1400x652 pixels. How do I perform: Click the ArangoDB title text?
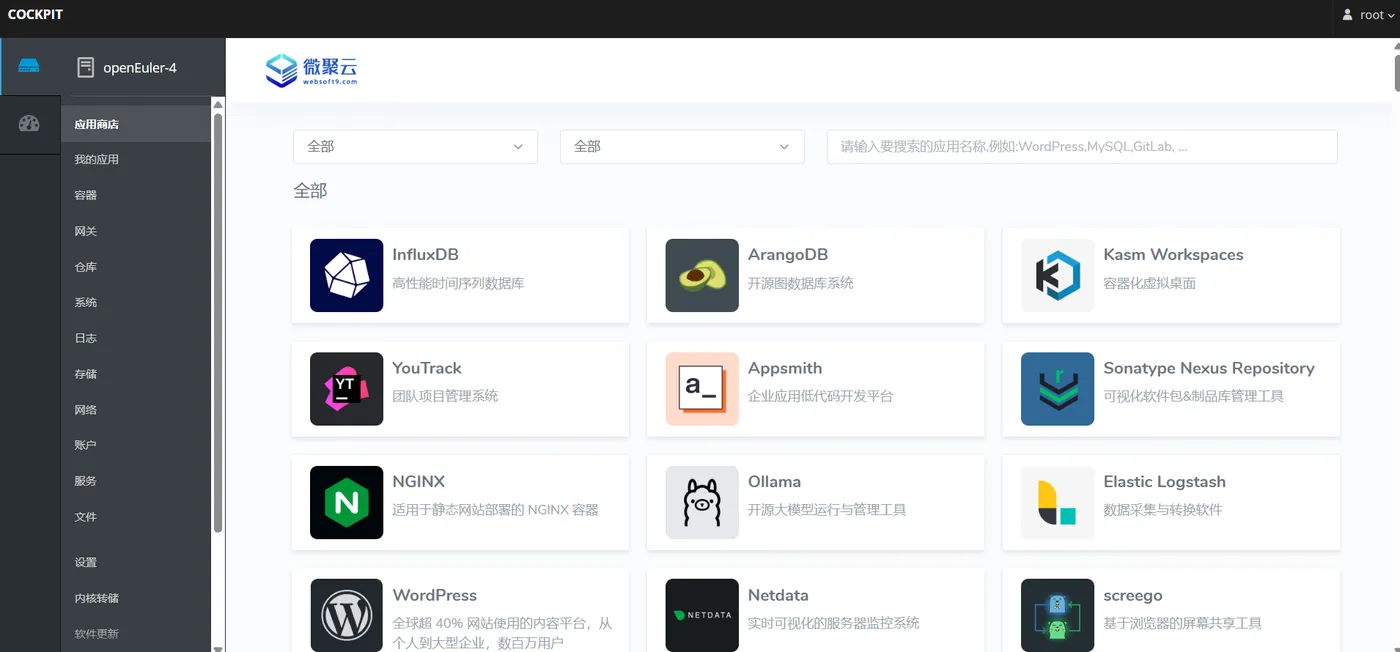coord(788,255)
